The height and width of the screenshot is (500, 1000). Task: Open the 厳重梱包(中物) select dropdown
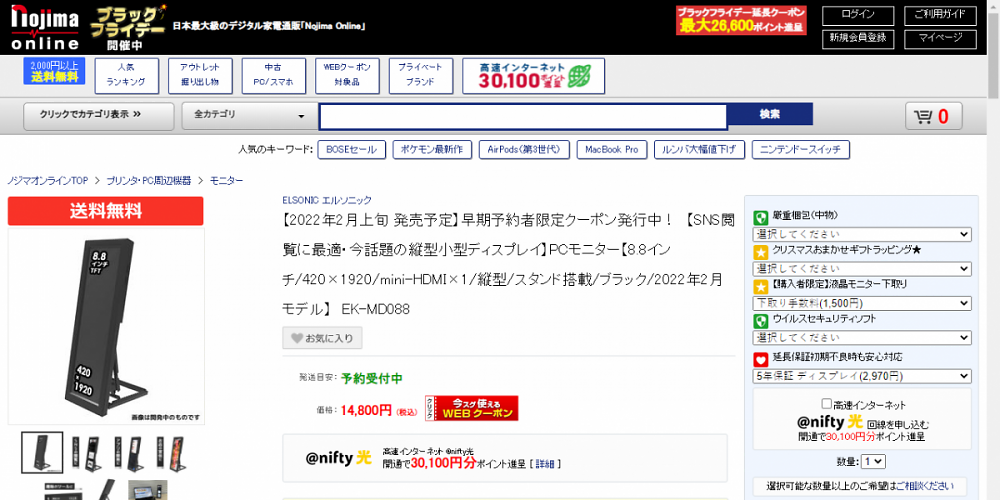(862, 234)
